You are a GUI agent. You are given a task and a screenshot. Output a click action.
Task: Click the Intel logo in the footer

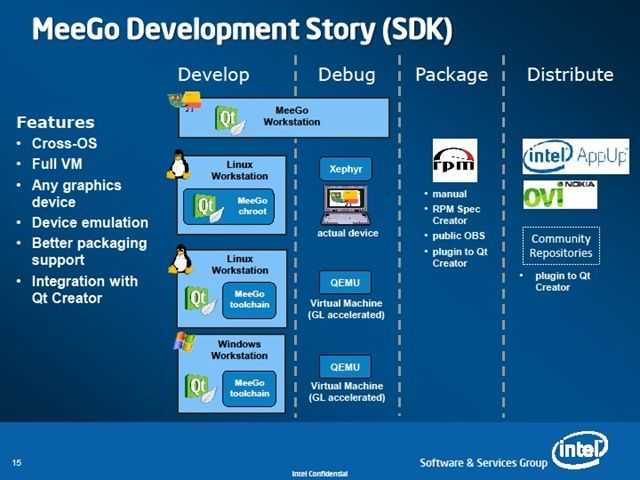[580, 450]
